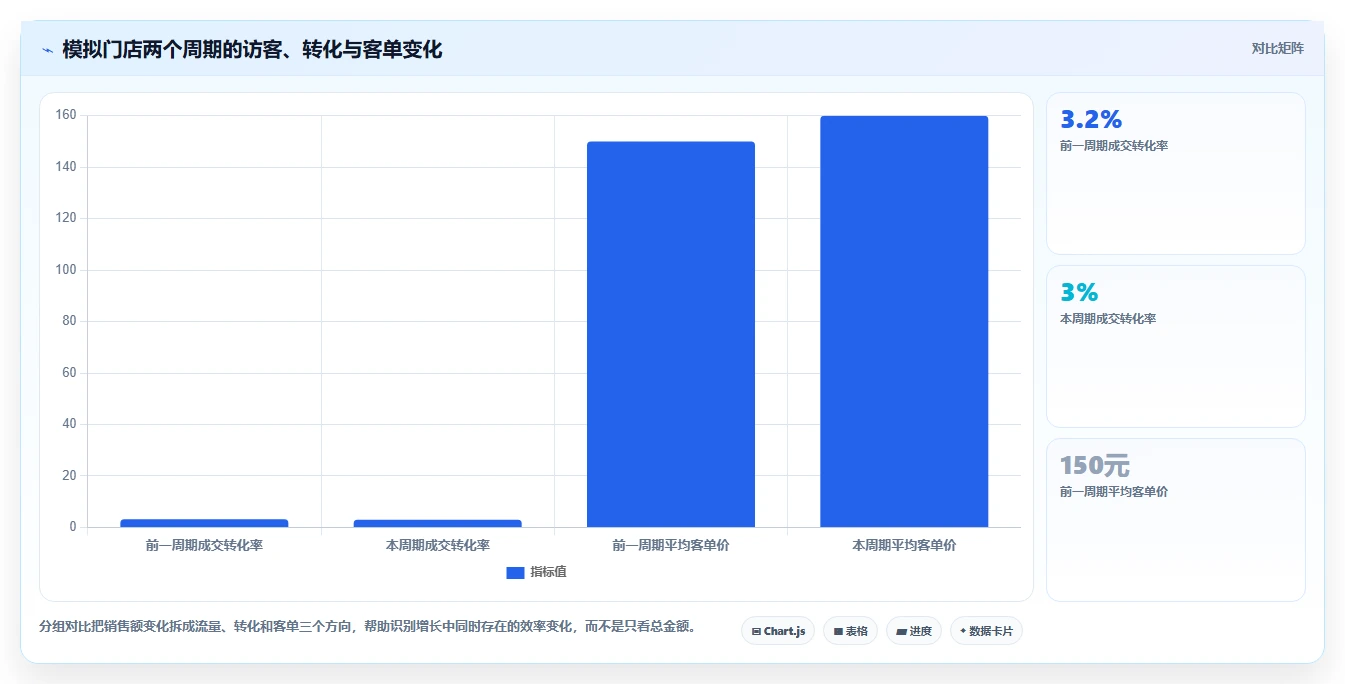Click the 前一周期成交转化率 bar
1345x684 pixels.
point(204,523)
